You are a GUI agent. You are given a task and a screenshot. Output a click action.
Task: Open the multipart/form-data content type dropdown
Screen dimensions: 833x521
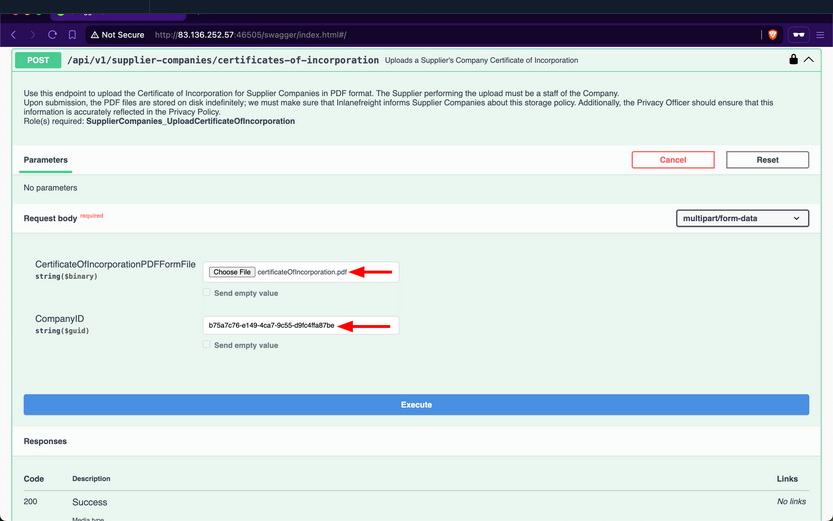click(x=742, y=218)
